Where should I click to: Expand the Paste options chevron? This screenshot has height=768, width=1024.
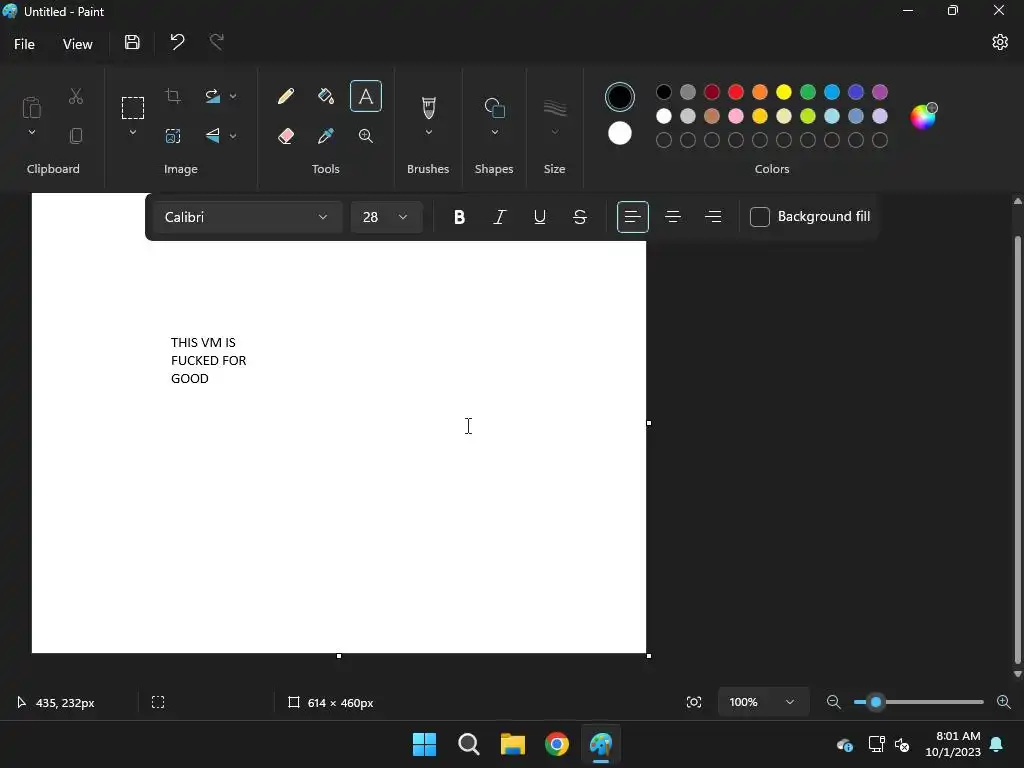pos(31,133)
